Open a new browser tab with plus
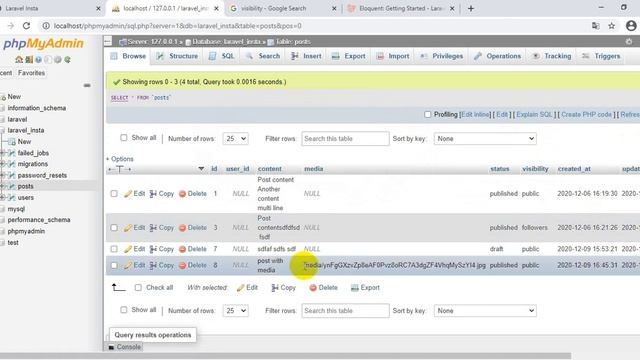The width and height of the screenshot is (640, 360). (x=471, y=8)
